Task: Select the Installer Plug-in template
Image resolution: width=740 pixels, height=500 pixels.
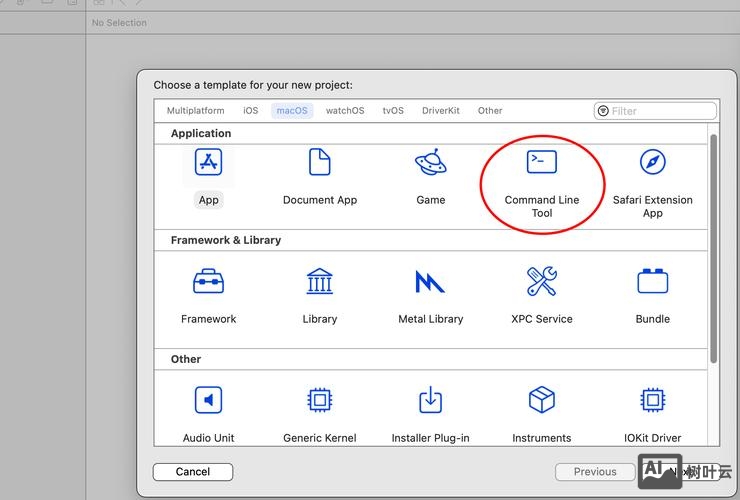Action: point(430,401)
